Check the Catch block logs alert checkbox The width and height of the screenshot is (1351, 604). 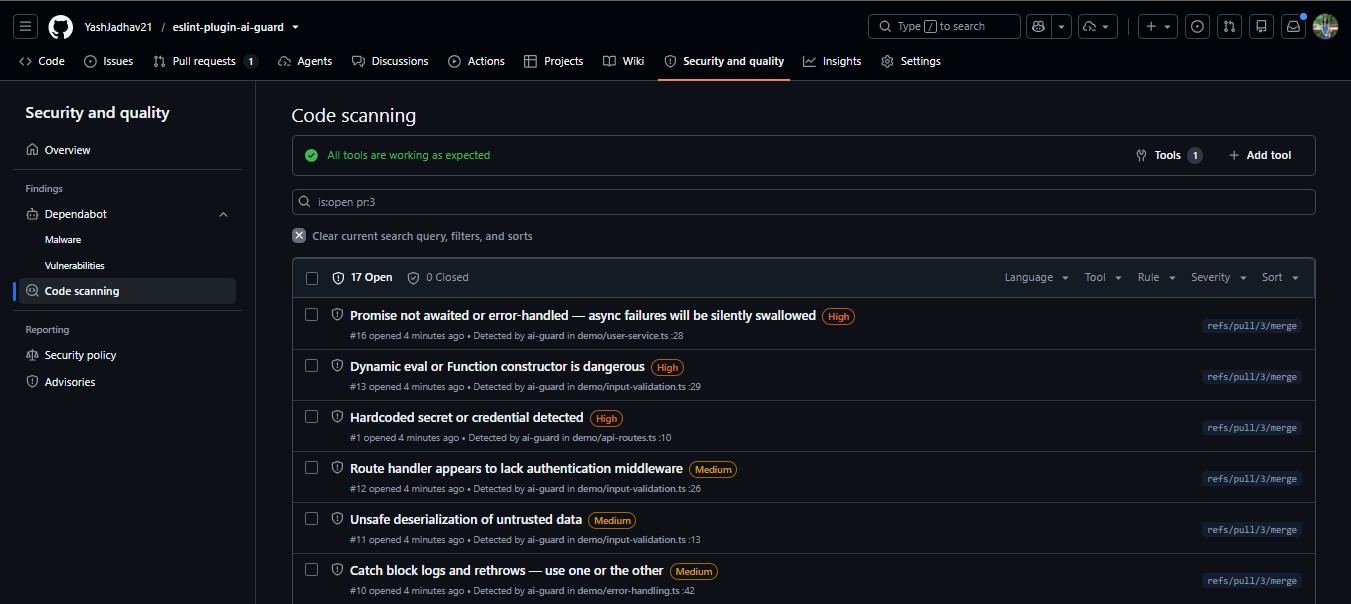(x=311, y=569)
